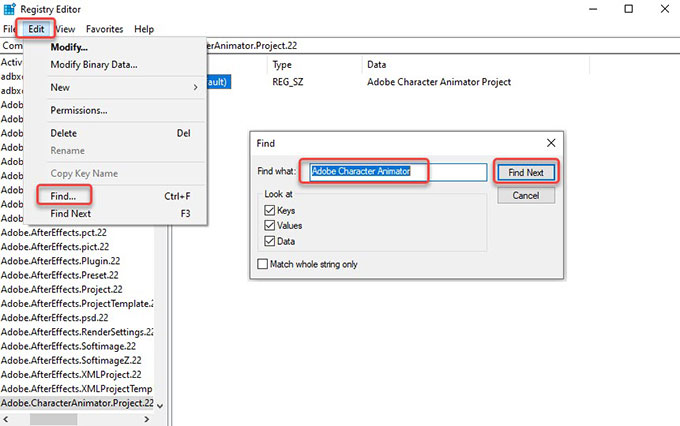Choose Delete in the Edit menu
The image size is (680, 426).
[x=64, y=133]
